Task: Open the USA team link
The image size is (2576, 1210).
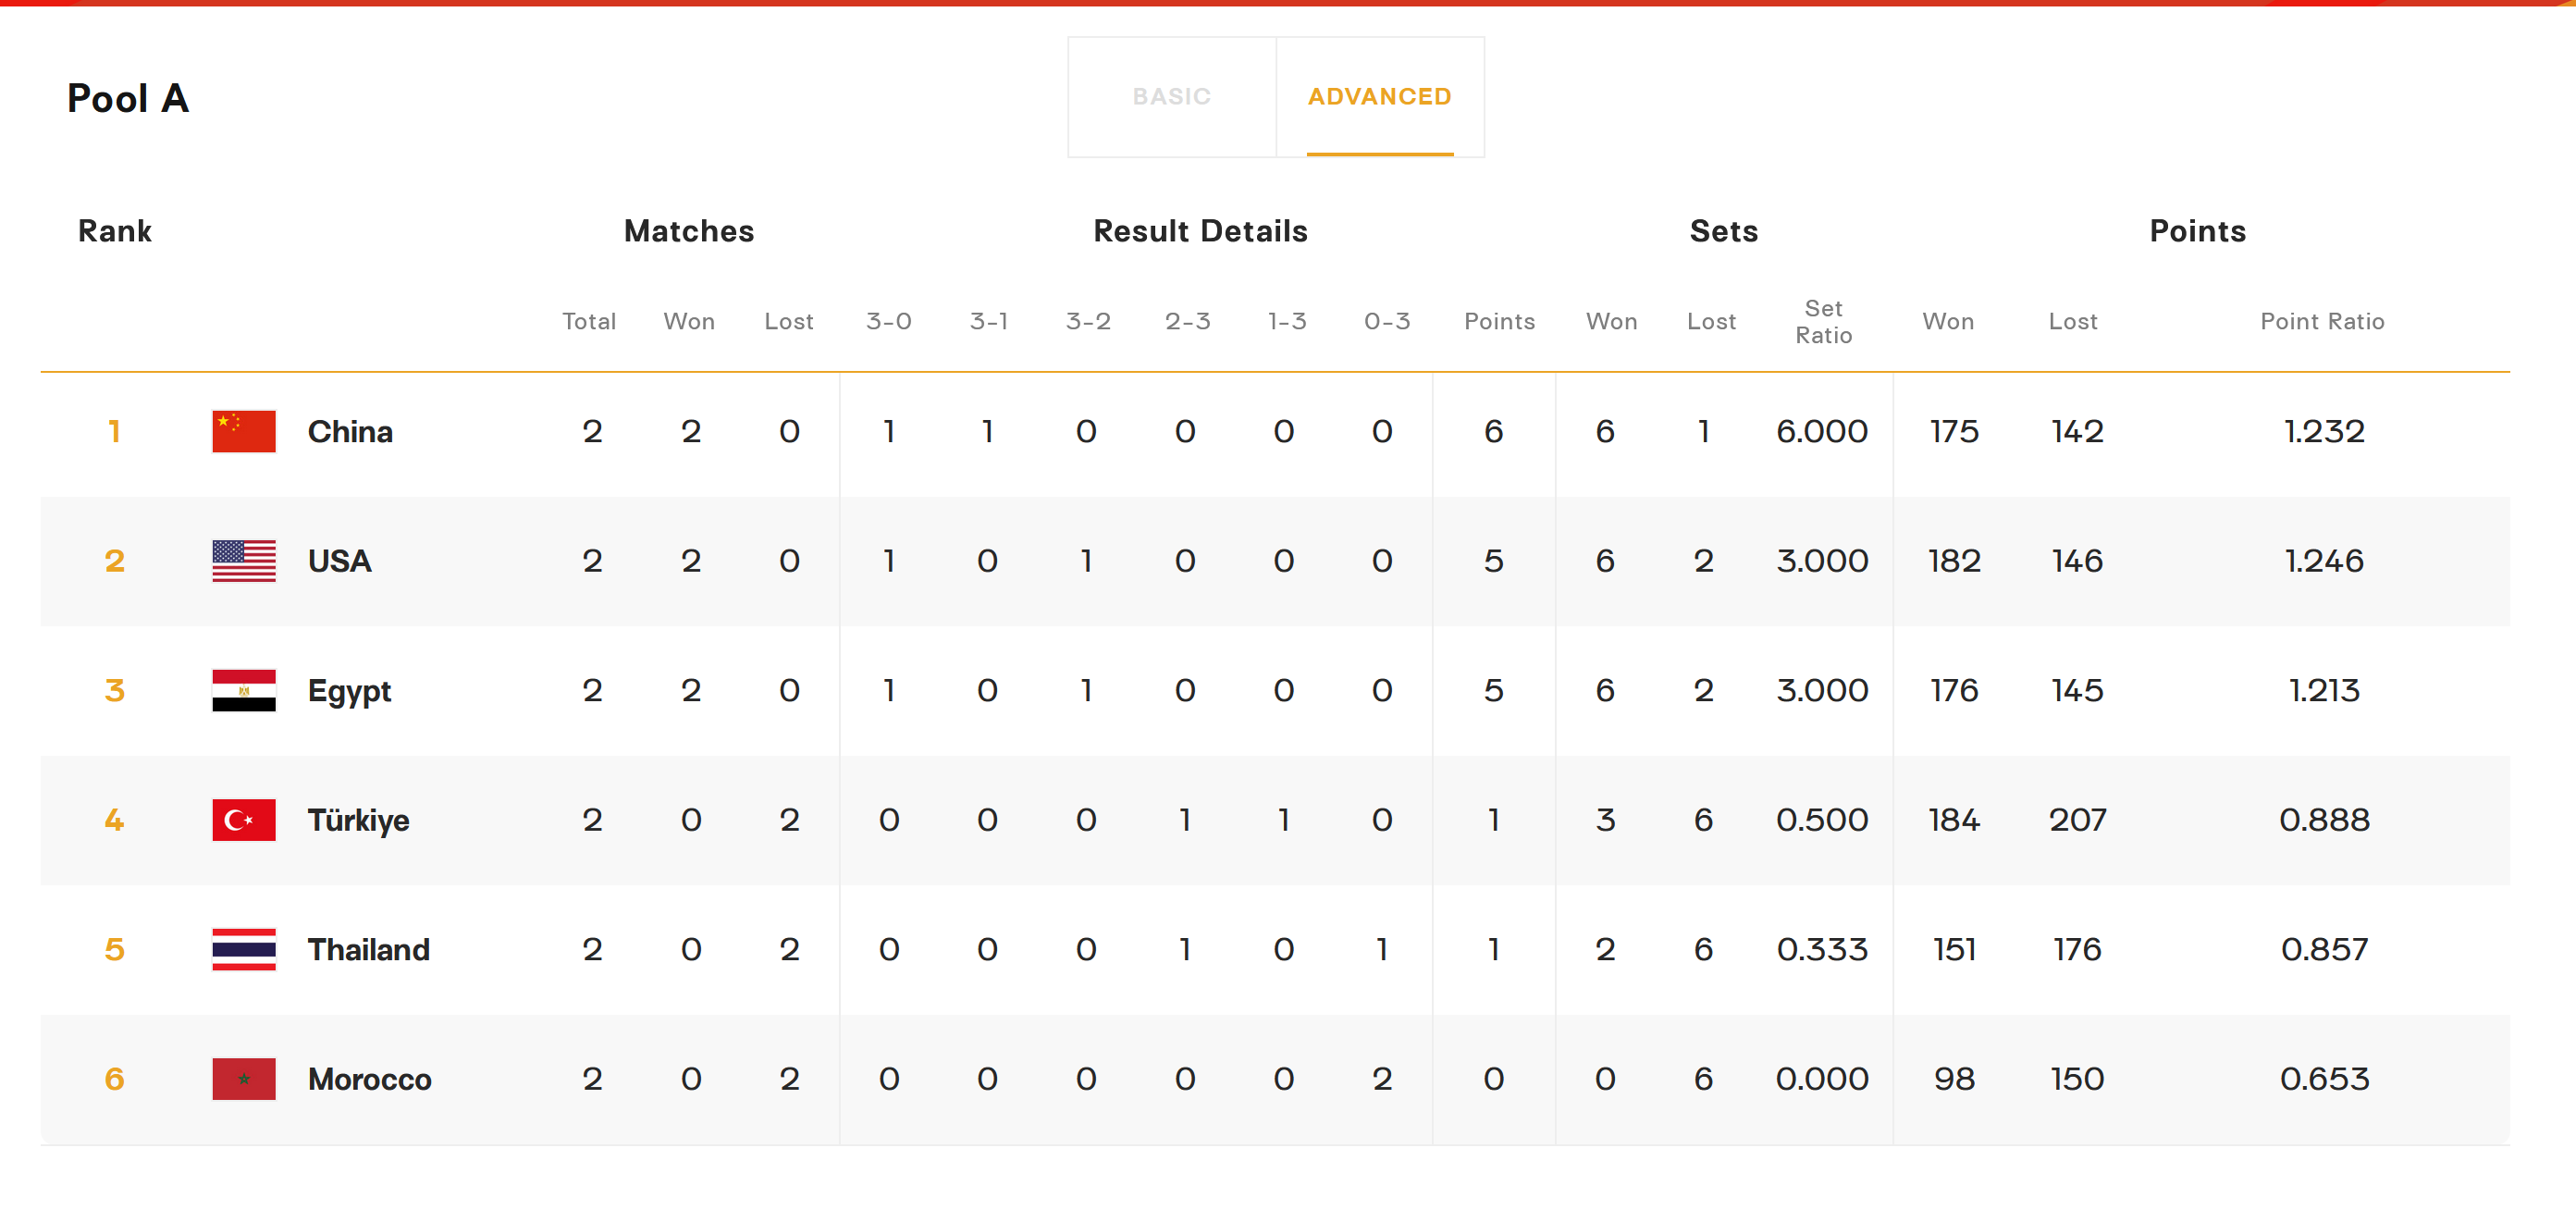Action: [x=339, y=561]
